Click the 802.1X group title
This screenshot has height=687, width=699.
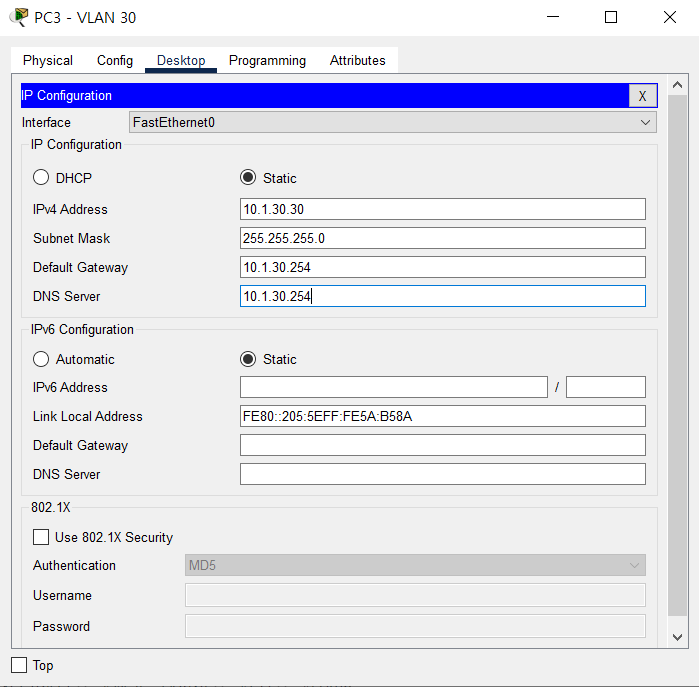(51, 507)
